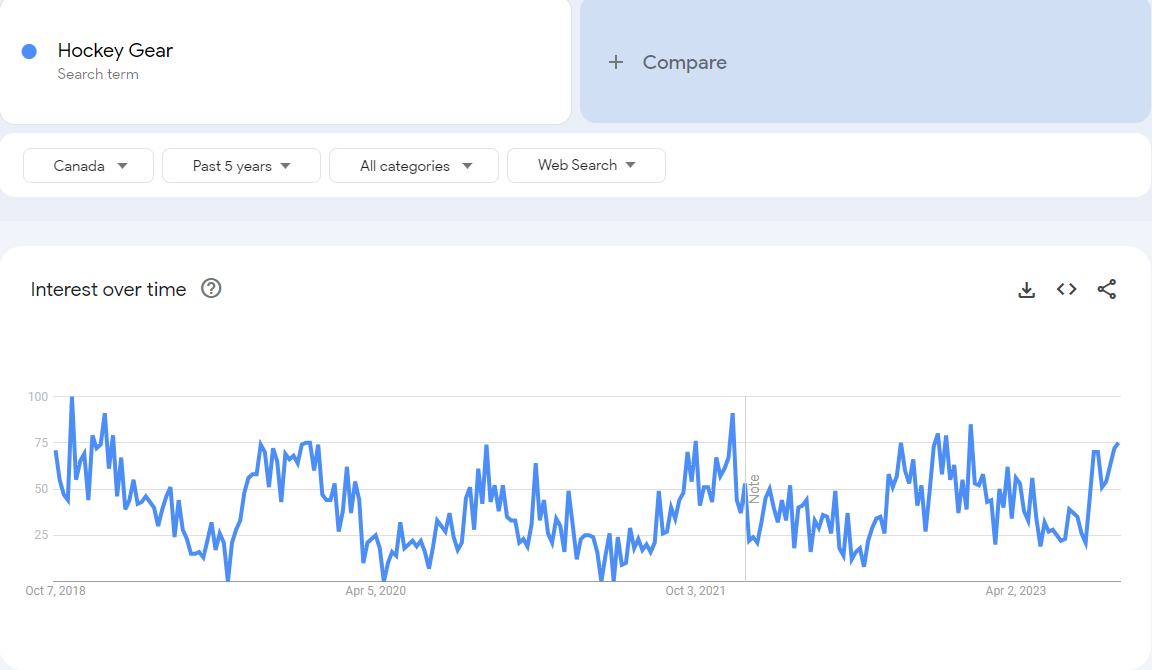Open the embed code icon
This screenshot has width=1152, height=670.
coord(1067,289)
